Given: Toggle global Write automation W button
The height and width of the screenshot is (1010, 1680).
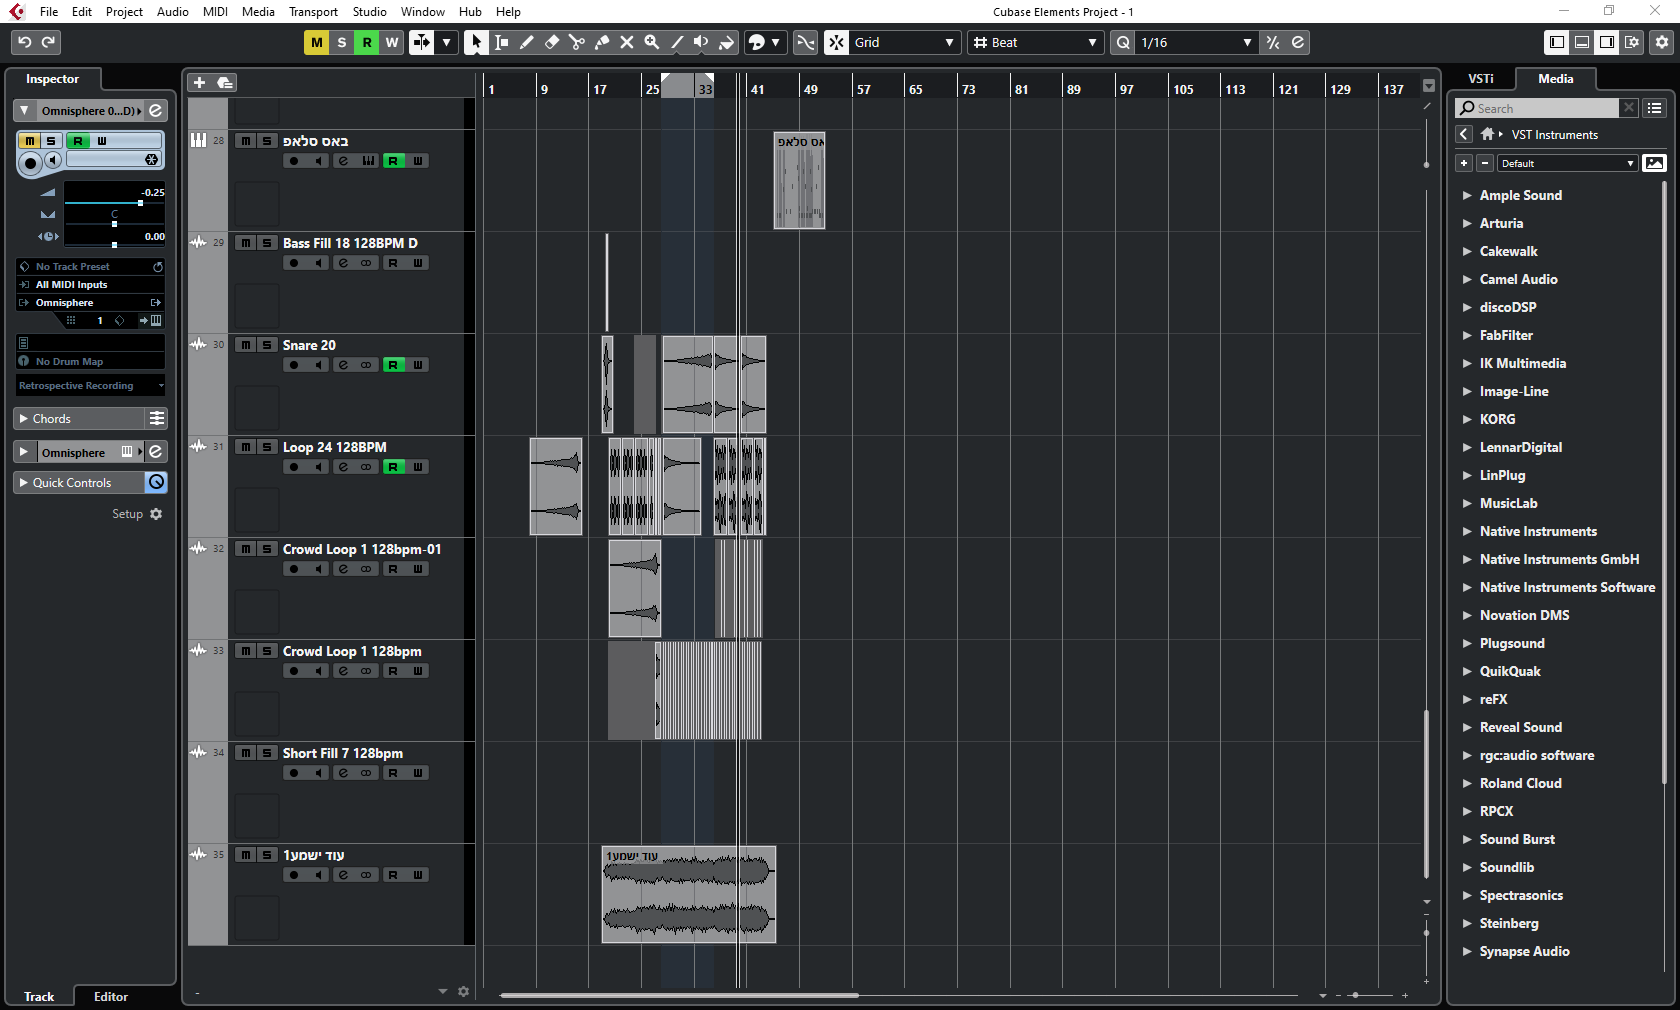Looking at the screenshot, I should 392,42.
